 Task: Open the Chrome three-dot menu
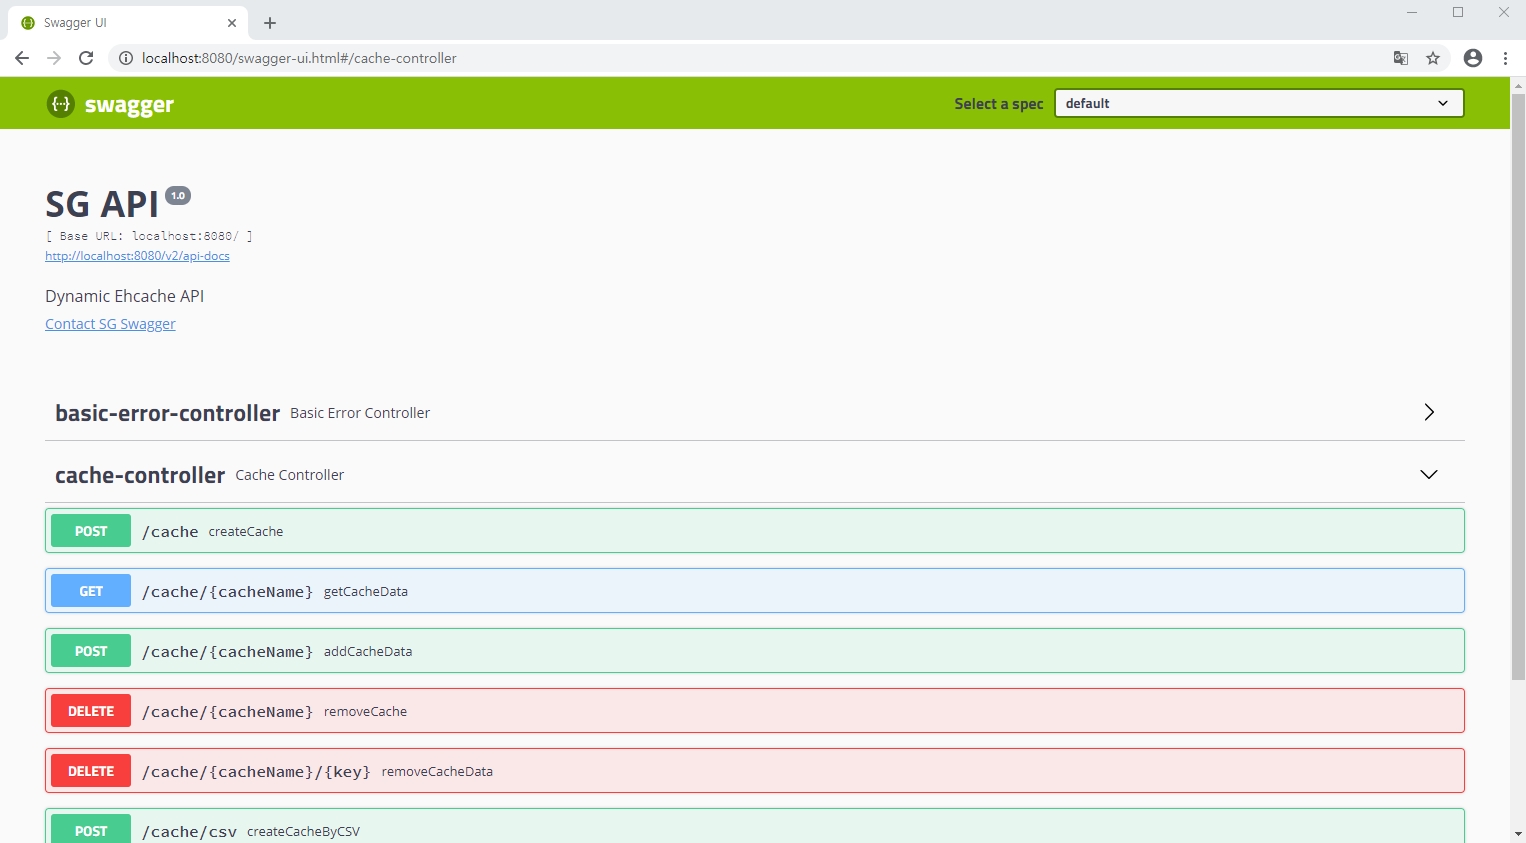pos(1505,58)
